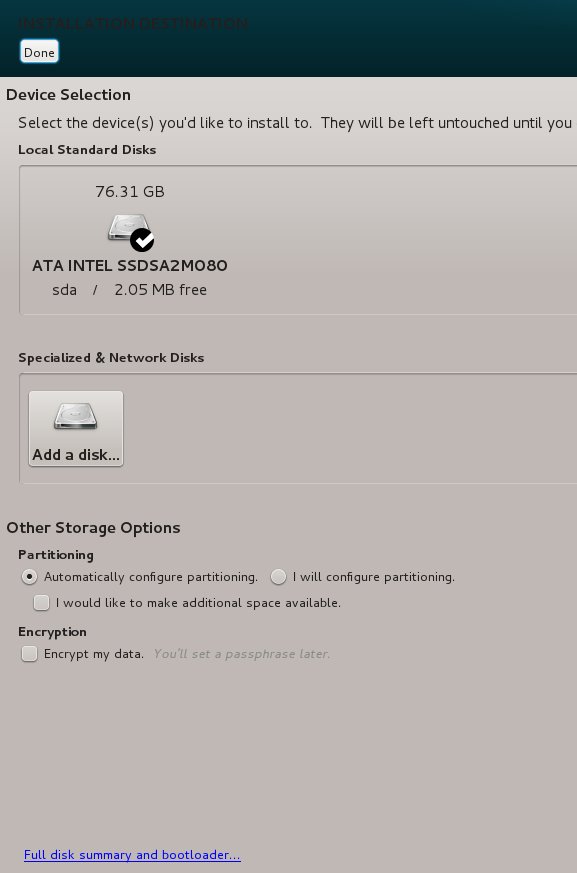Click the Device Selection section heading
Viewport: 577px width, 873px height.
68,94
